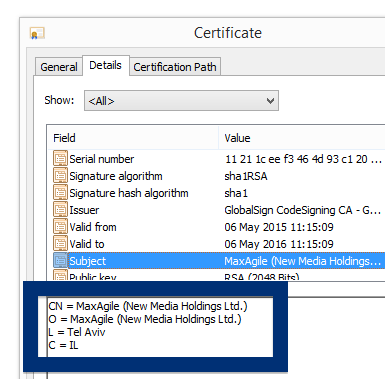Click the Signature algorithm field icon
The height and width of the screenshot is (379, 385).
tap(60, 176)
